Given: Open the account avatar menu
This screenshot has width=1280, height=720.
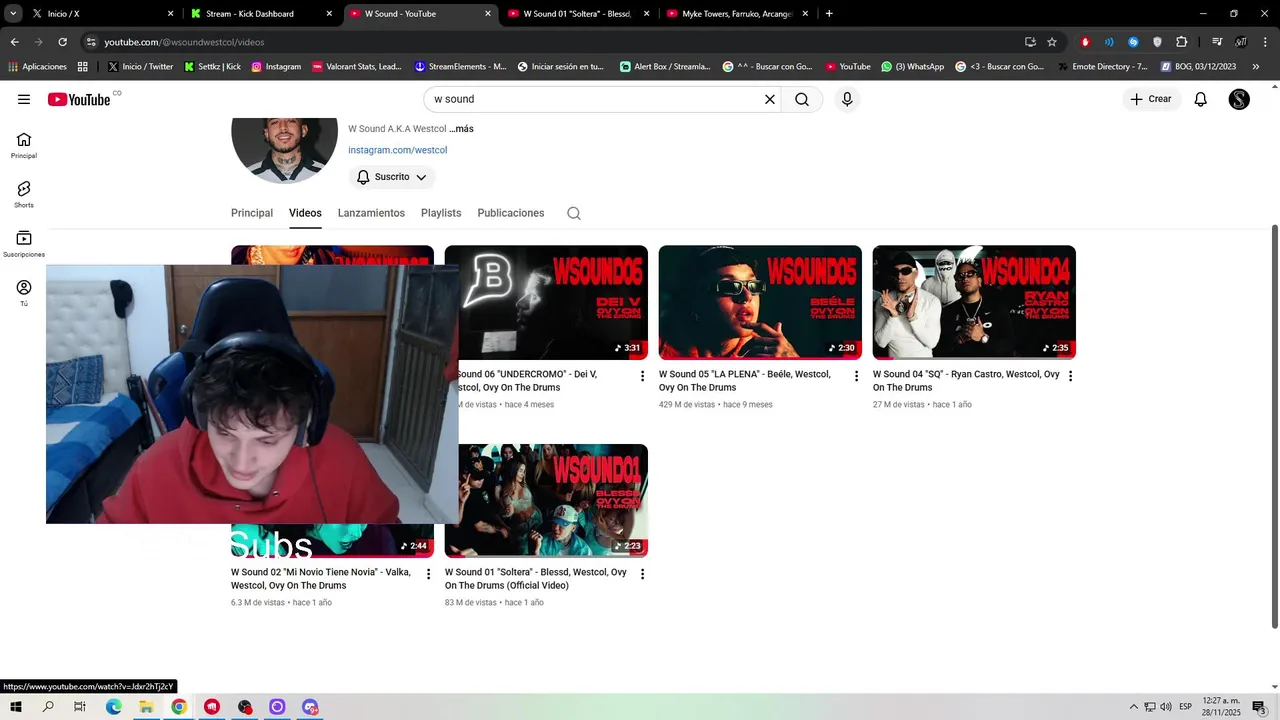Looking at the screenshot, I should click(x=1239, y=99).
